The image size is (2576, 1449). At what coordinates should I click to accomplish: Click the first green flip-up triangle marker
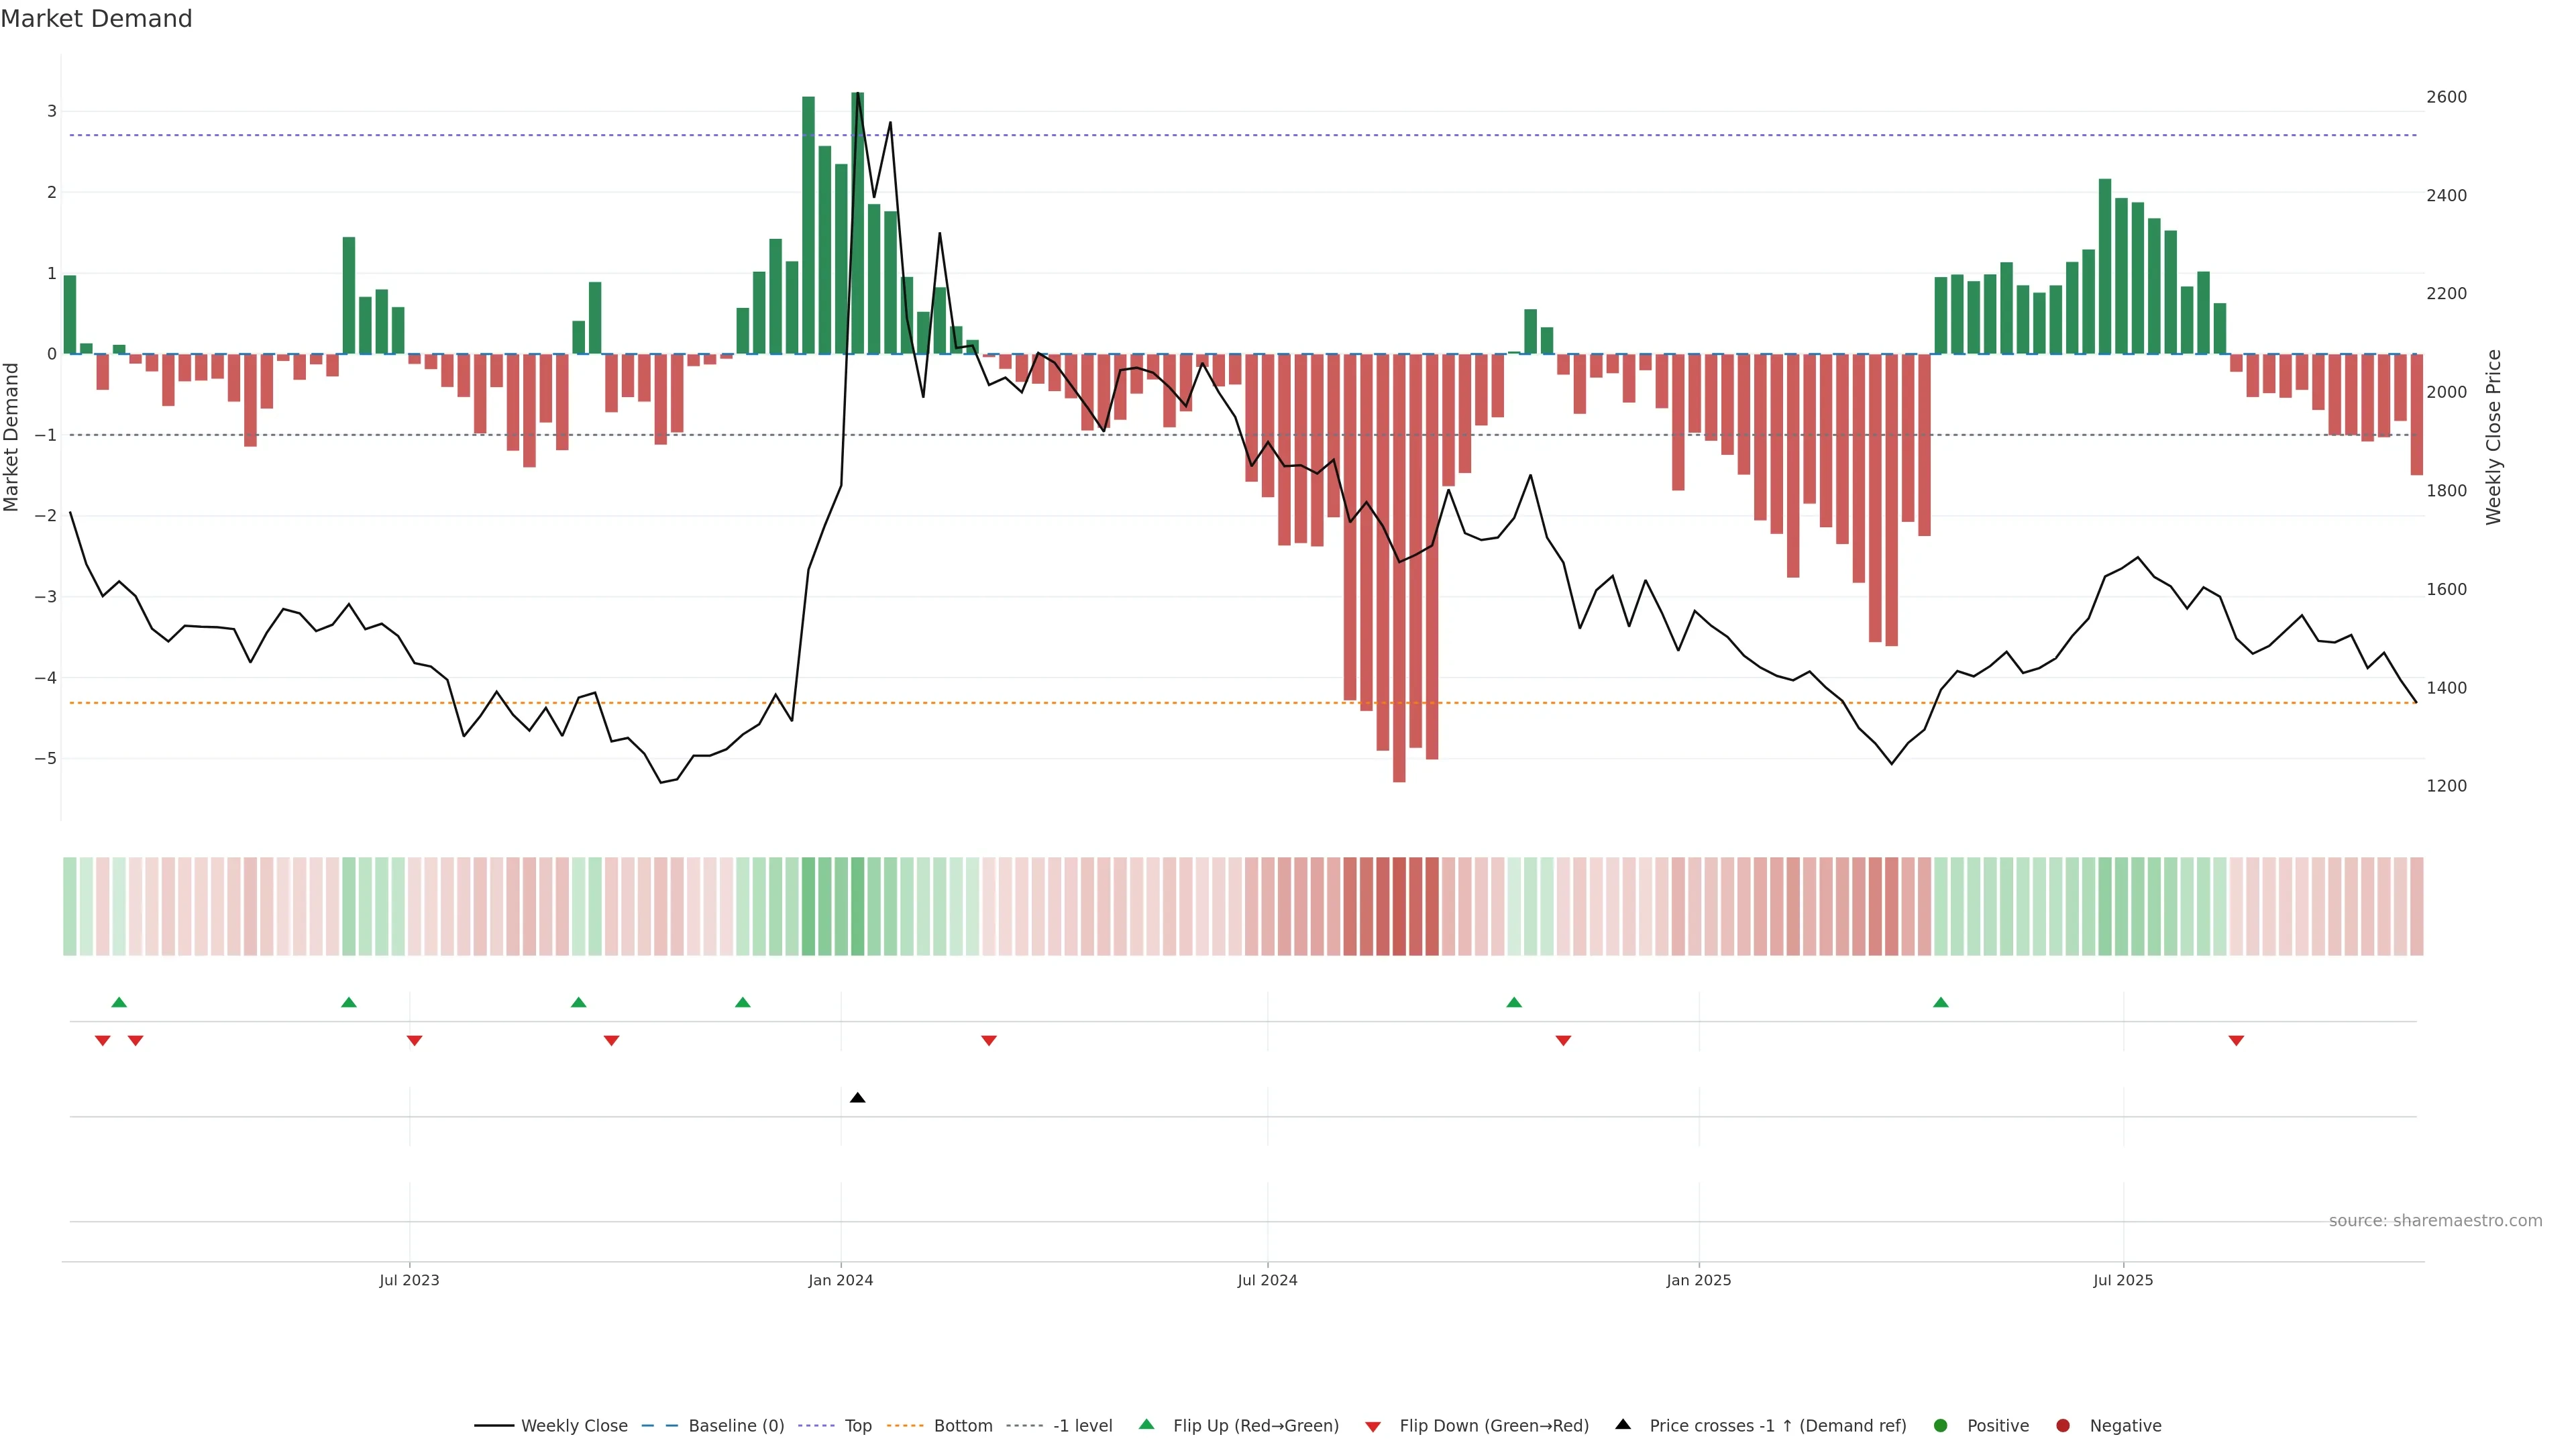click(x=119, y=1002)
